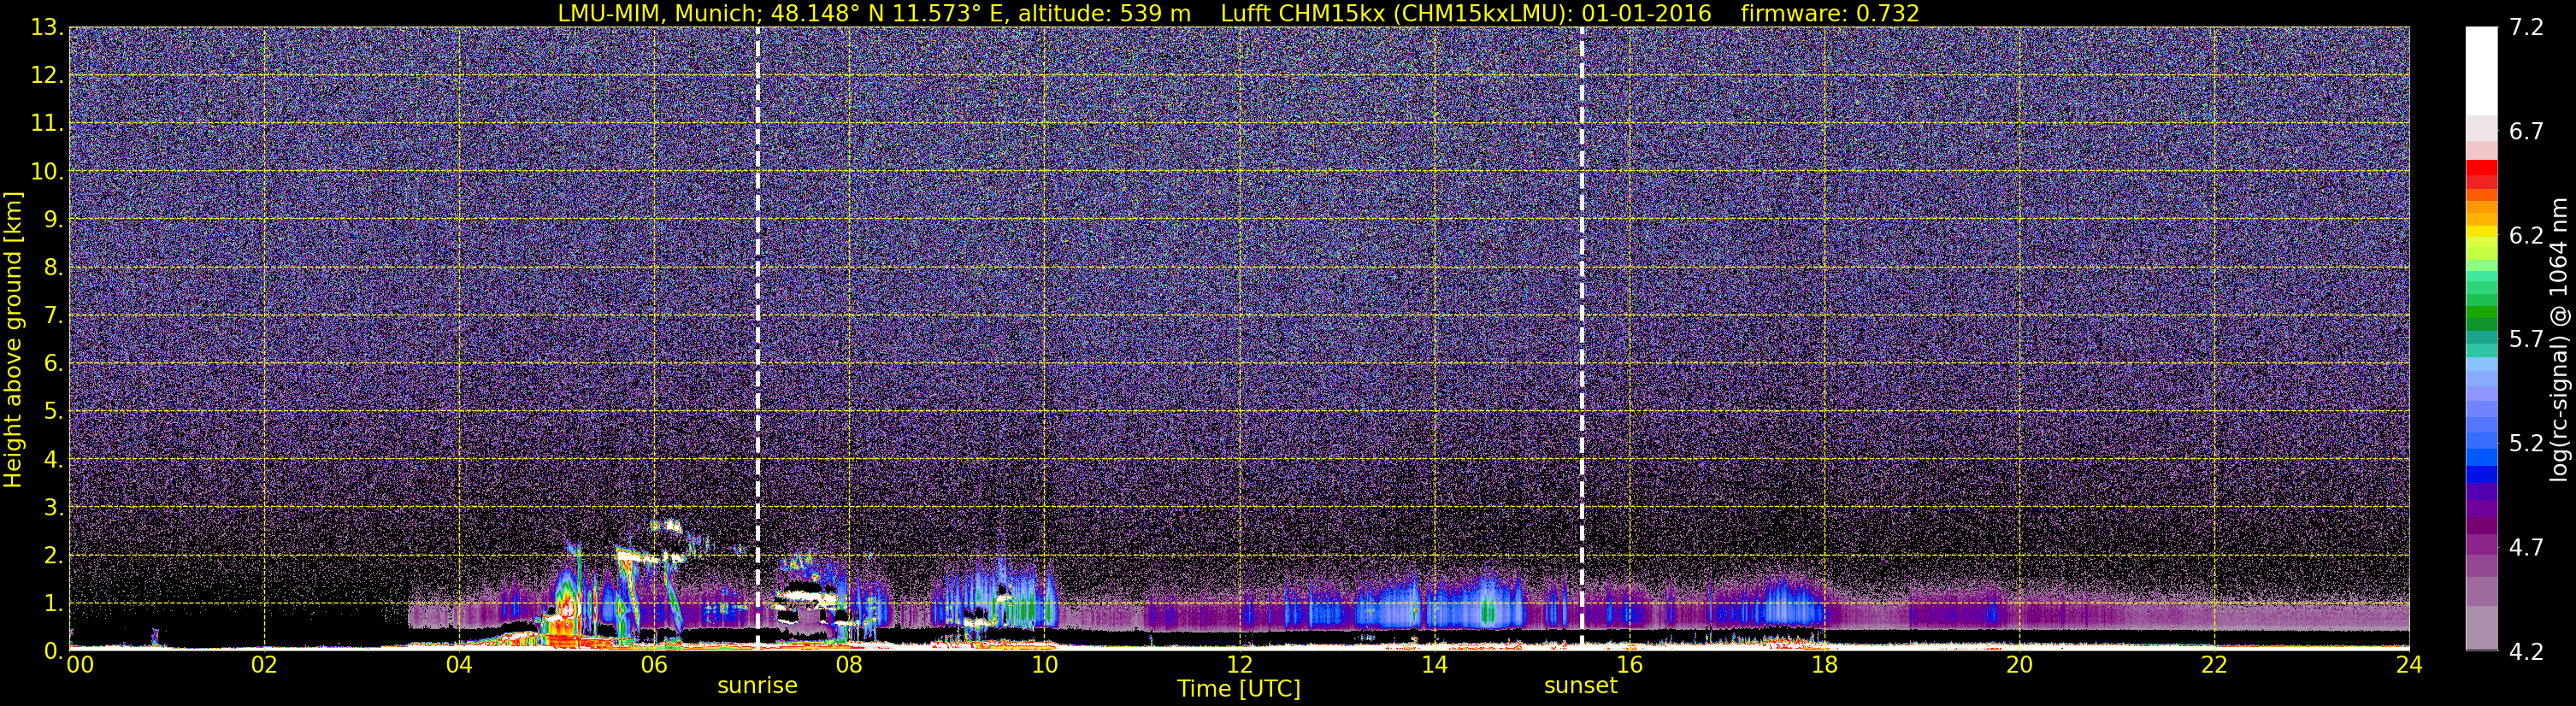2576x706 pixels.
Task: Click the '3.' tick on the height axis
Action: [x=54, y=507]
